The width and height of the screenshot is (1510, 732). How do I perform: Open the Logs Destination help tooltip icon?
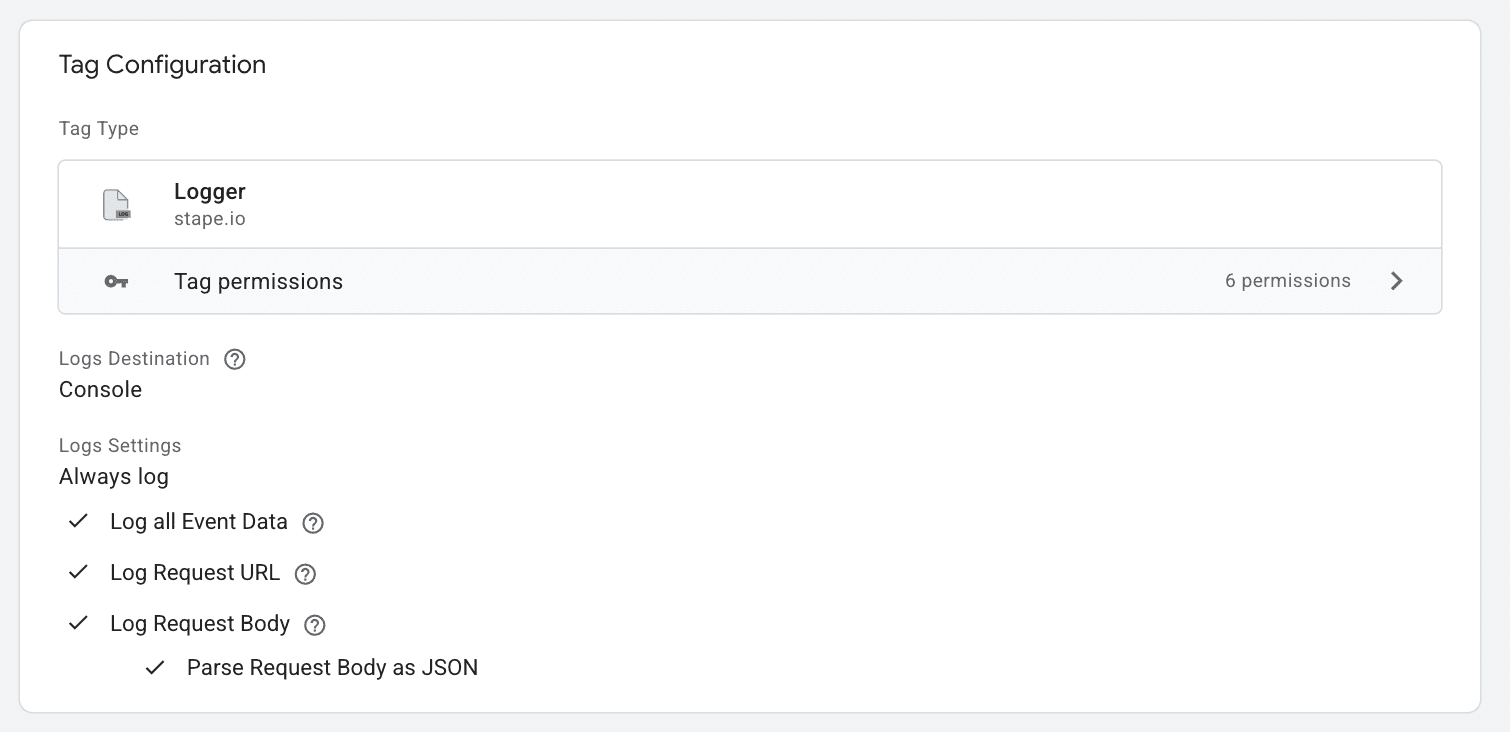(234, 359)
